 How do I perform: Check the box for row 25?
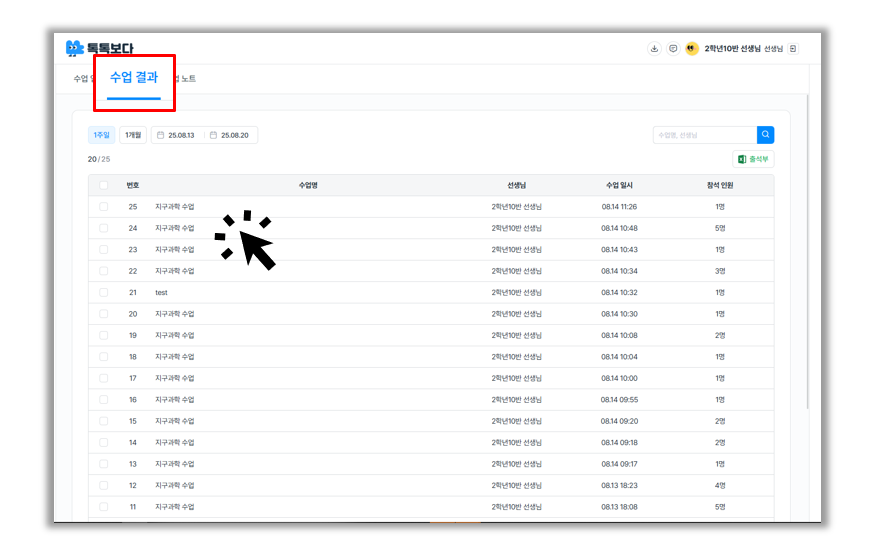point(104,207)
